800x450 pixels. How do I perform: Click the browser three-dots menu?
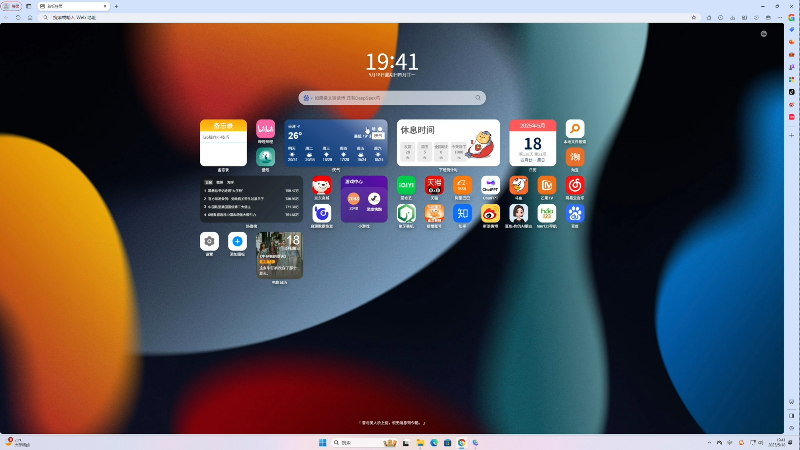(780, 17)
